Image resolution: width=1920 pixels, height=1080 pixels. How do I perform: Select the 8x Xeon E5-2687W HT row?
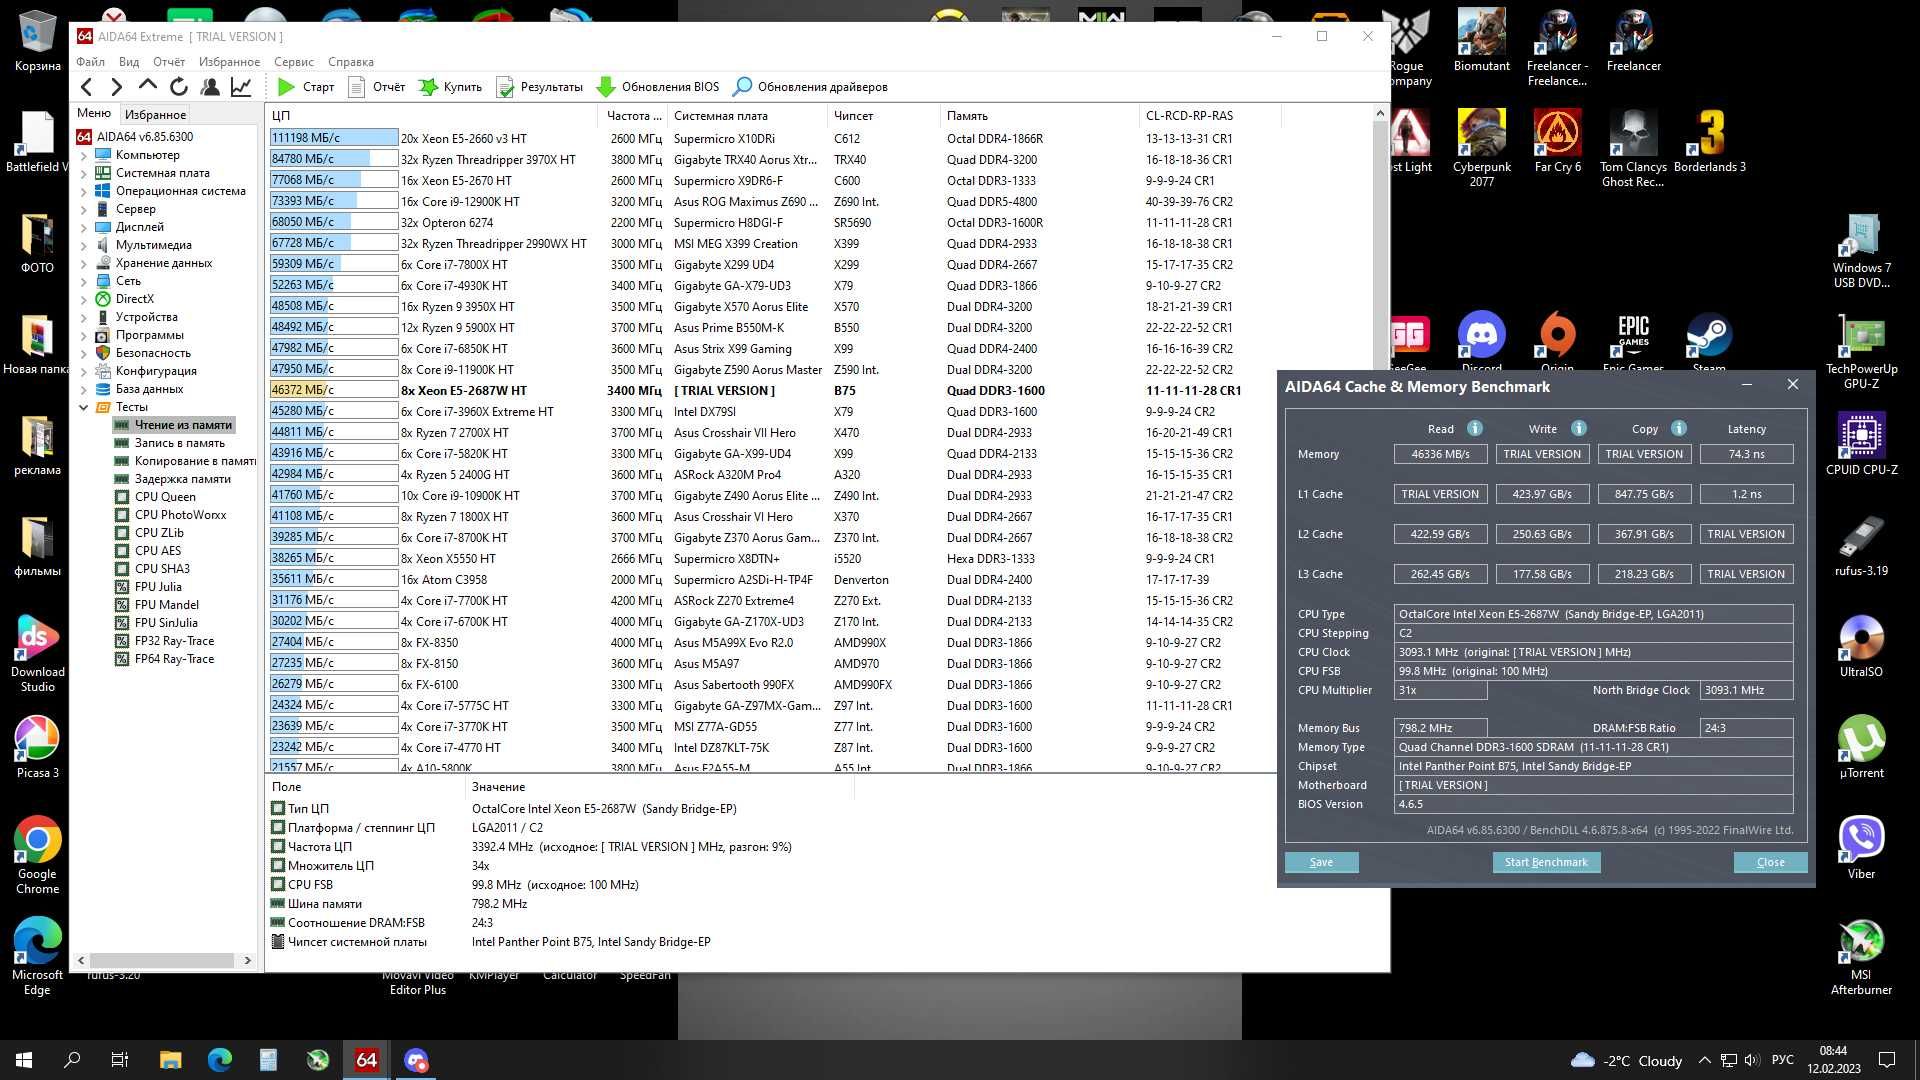(x=773, y=391)
